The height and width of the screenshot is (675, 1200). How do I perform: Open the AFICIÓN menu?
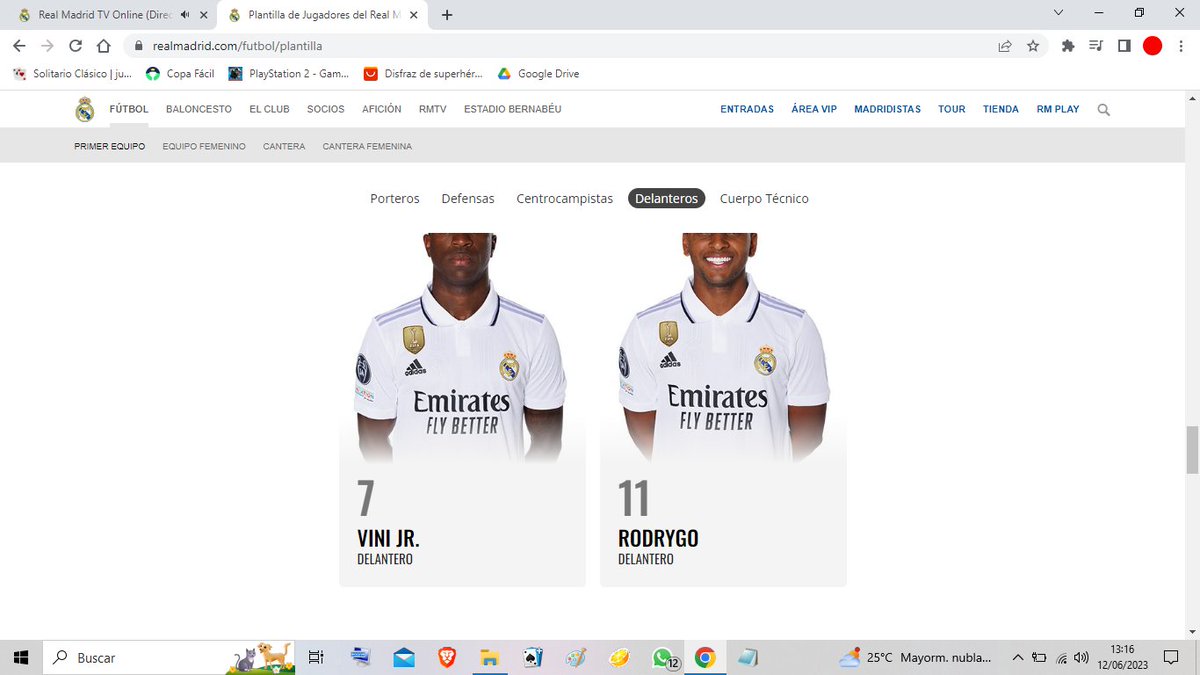coord(382,109)
